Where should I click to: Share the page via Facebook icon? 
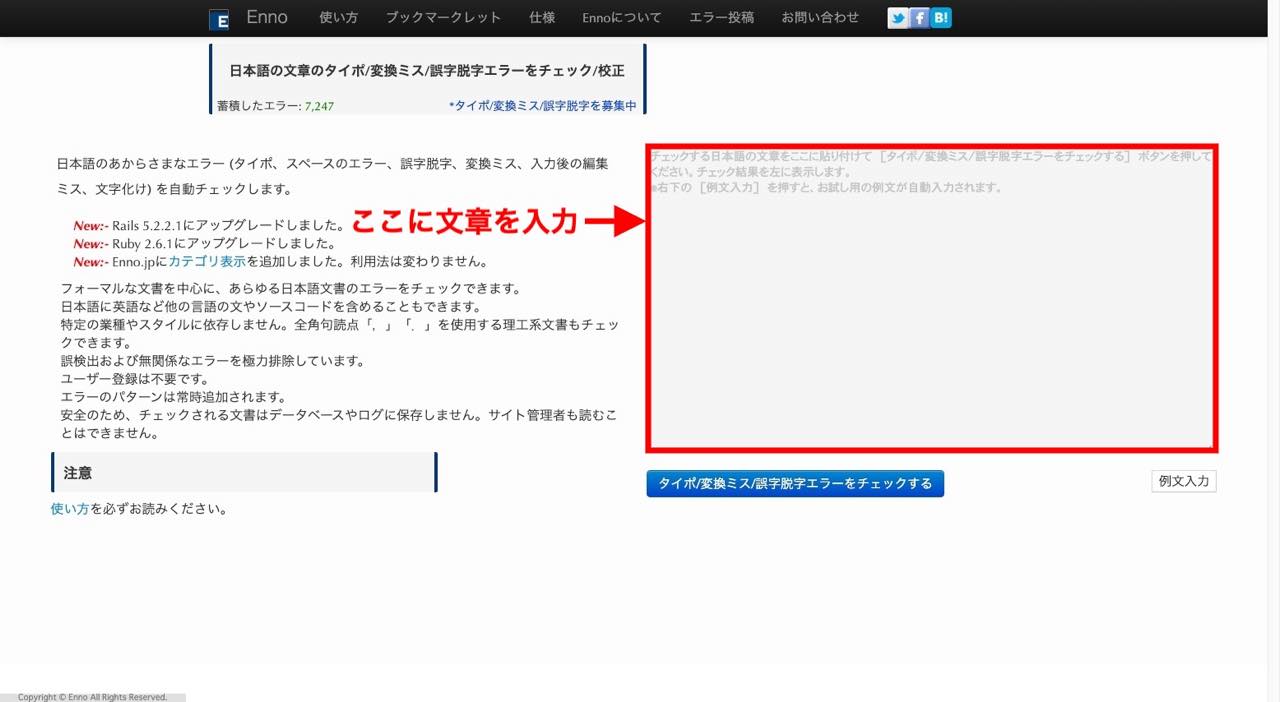point(919,18)
